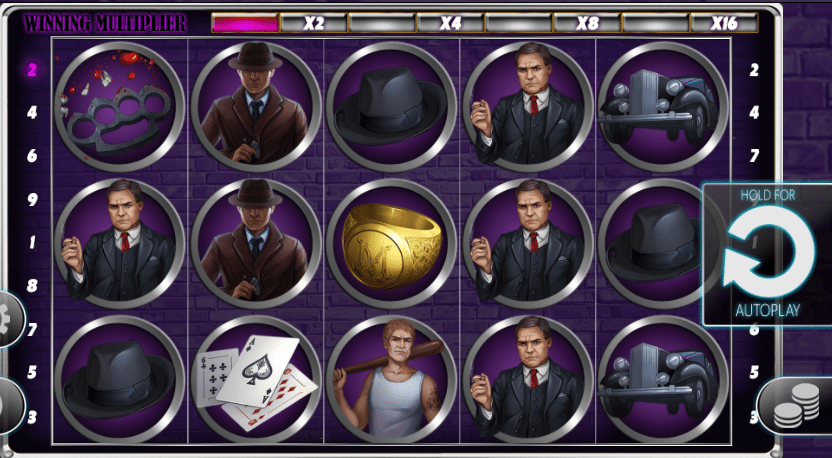Click the brass knuckles symbol

click(119, 107)
